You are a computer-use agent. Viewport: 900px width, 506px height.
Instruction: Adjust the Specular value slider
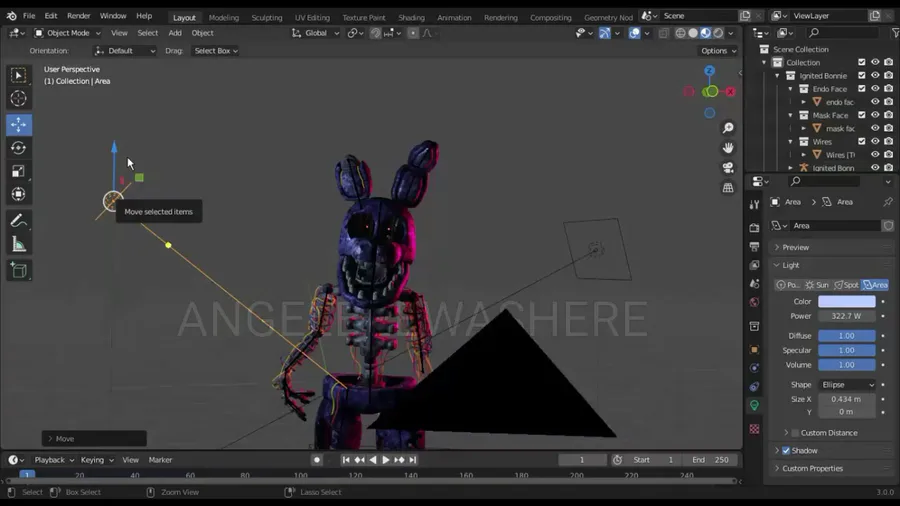(847, 351)
